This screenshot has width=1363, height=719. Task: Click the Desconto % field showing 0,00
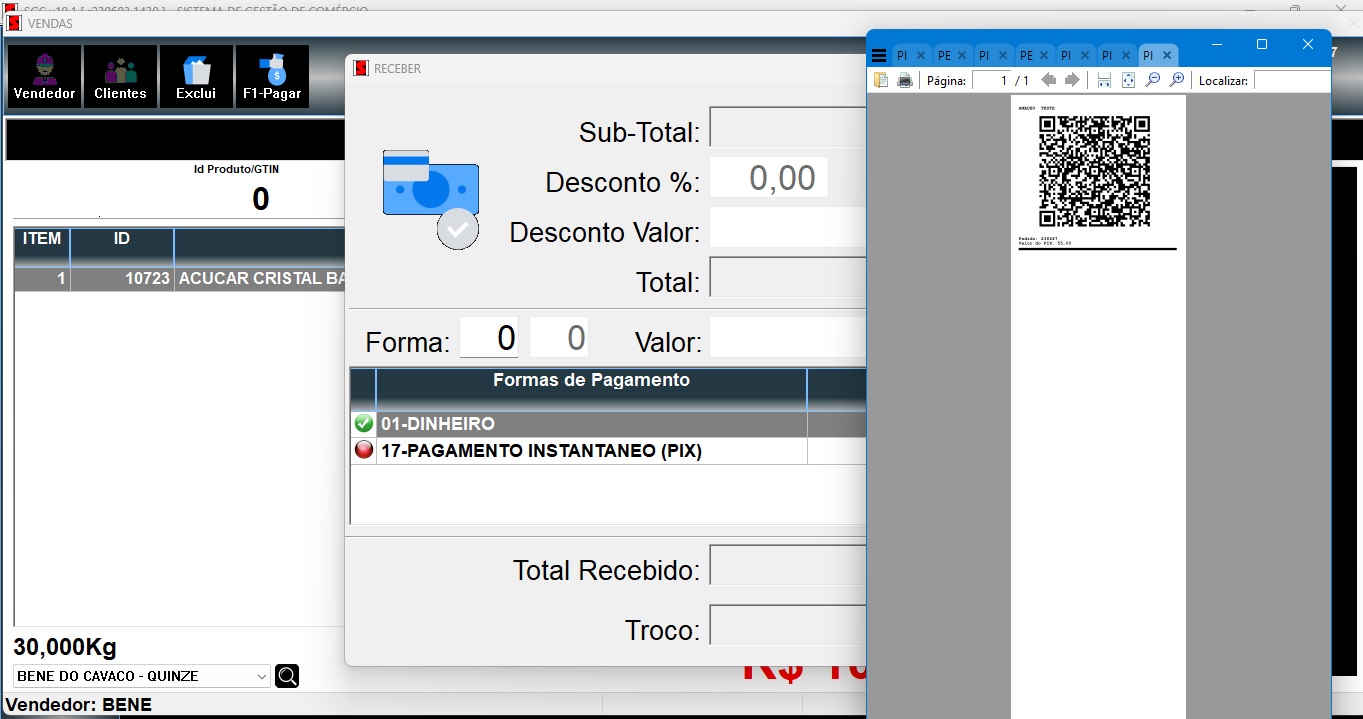point(768,177)
